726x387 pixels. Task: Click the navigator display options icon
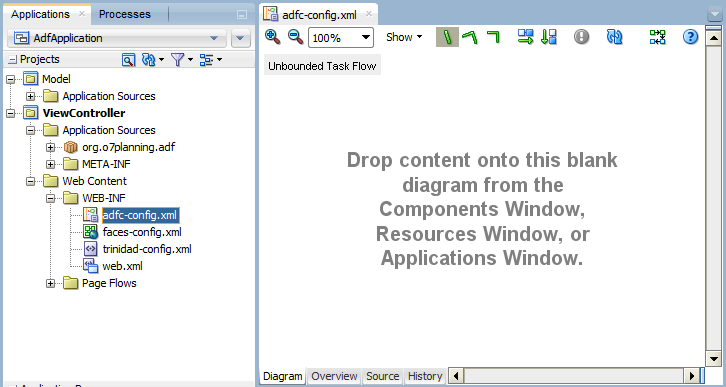click(x=206, y=60)
